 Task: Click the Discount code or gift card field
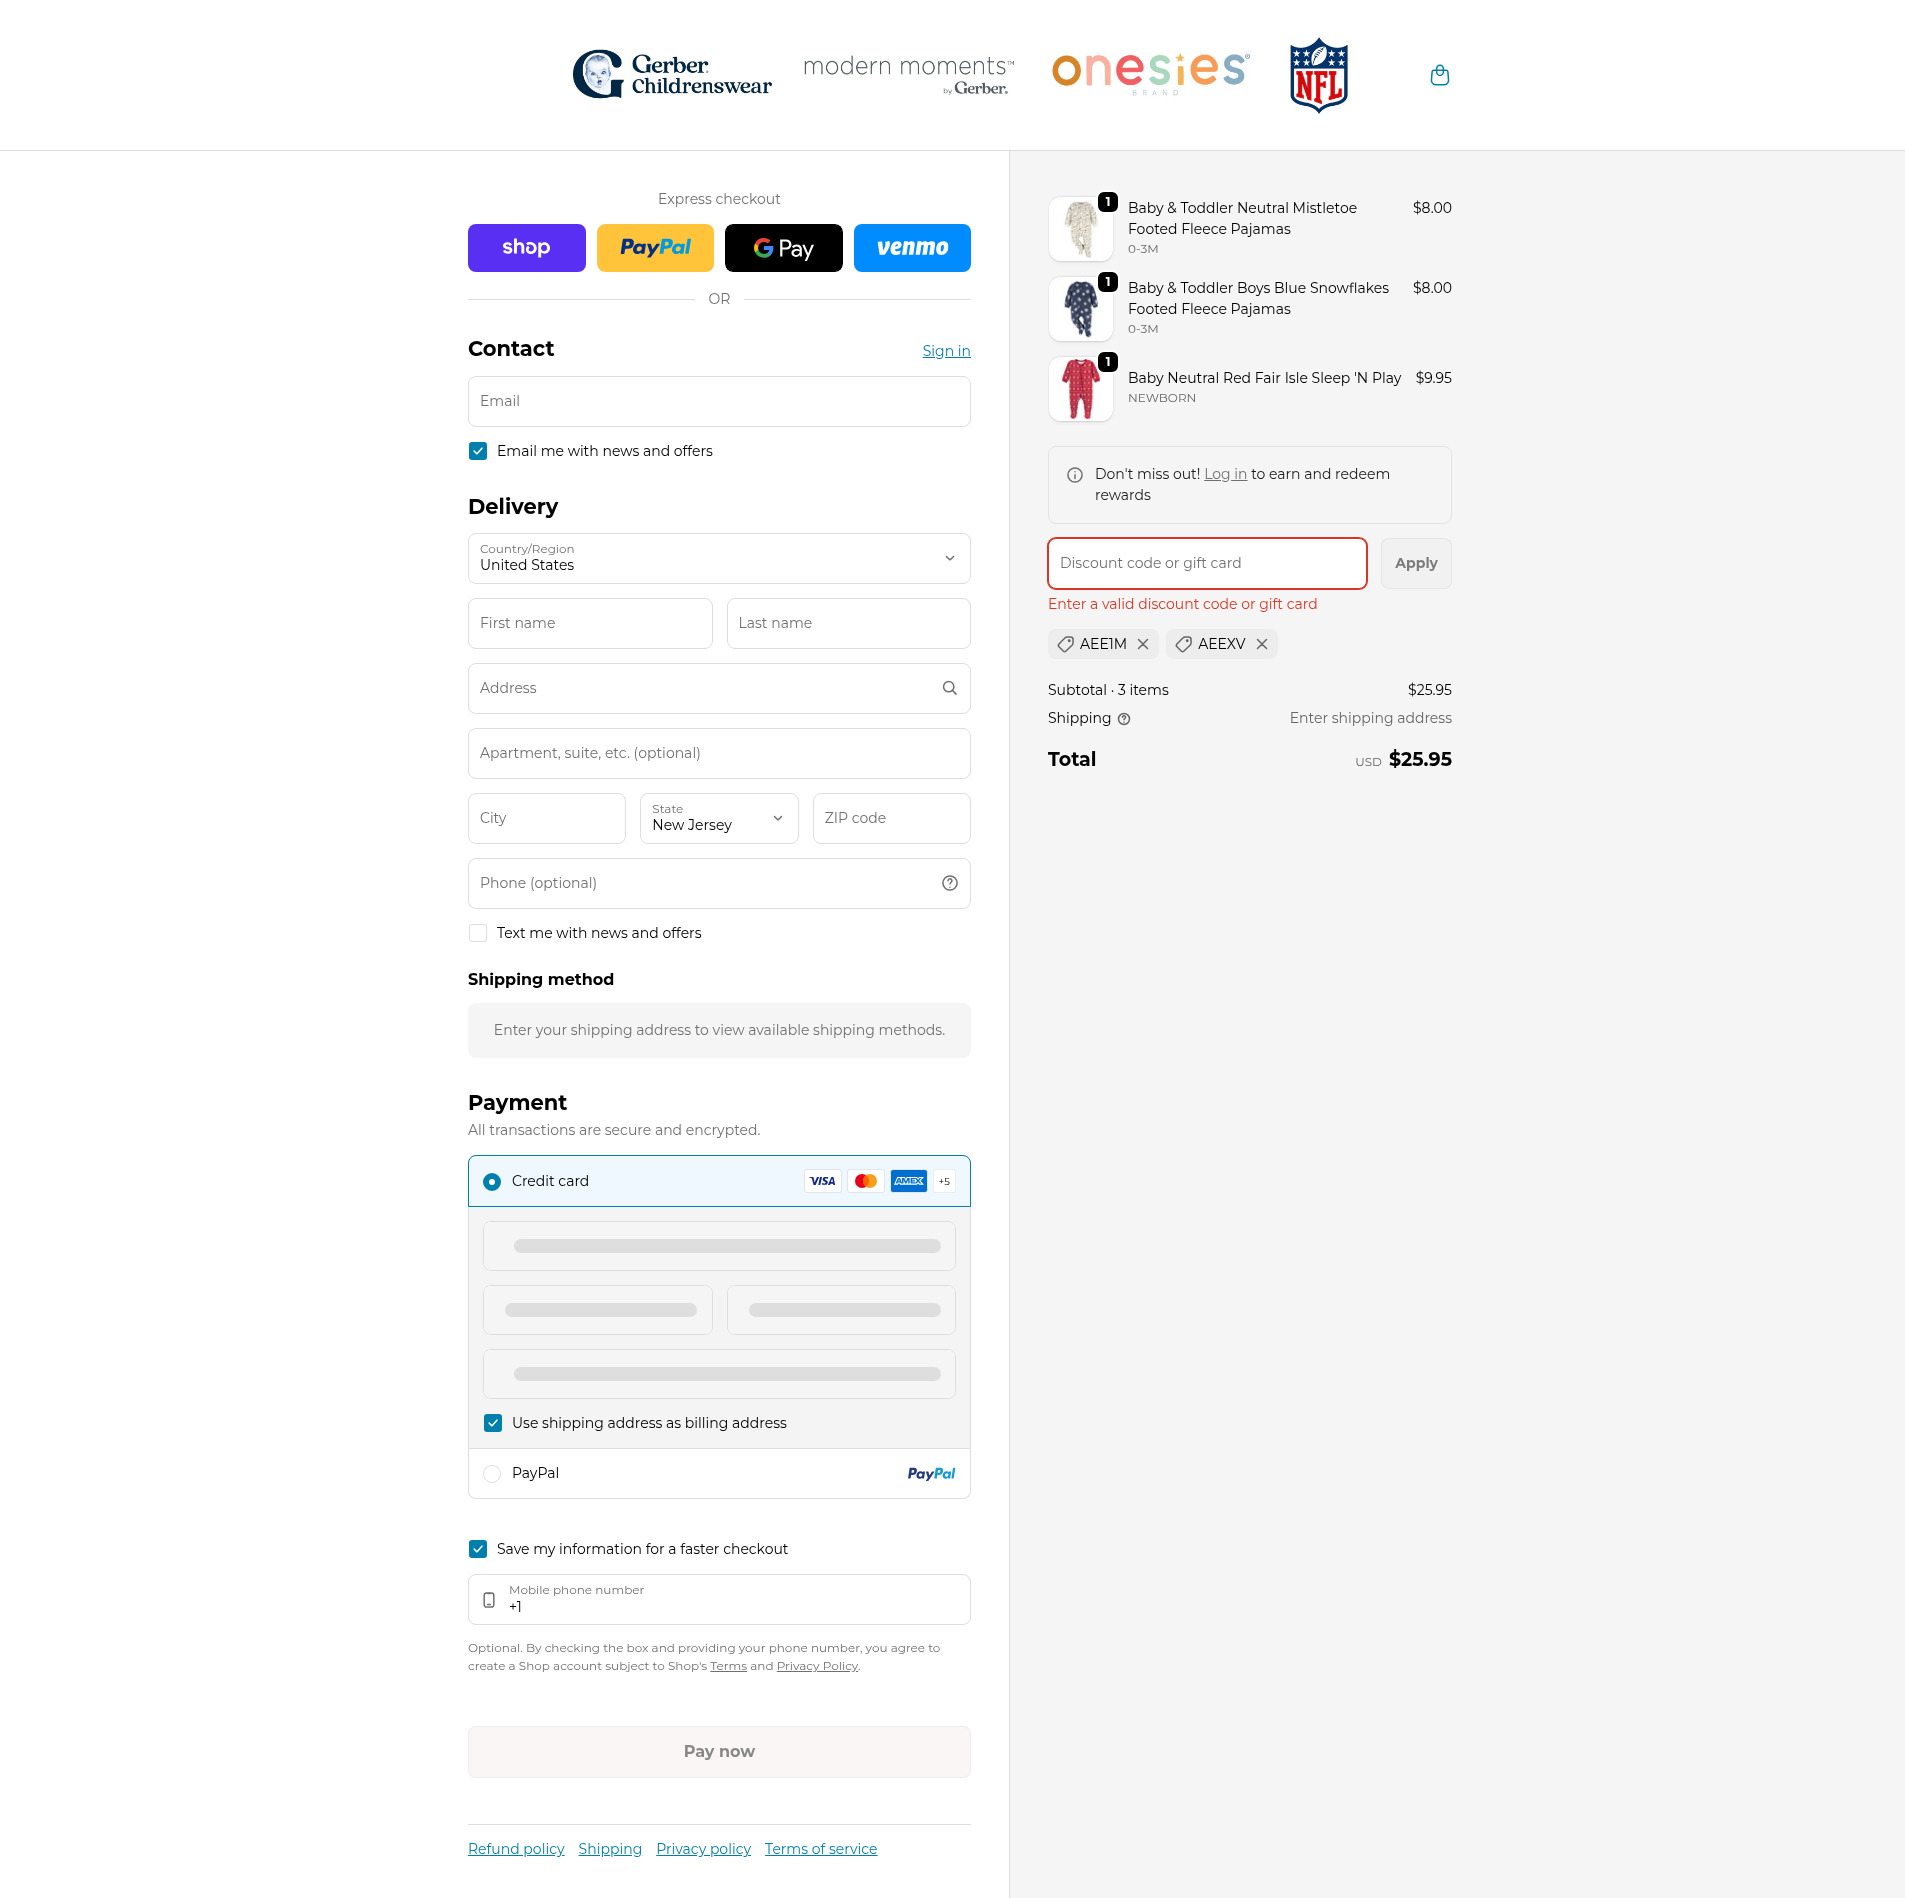[1206, 563]
